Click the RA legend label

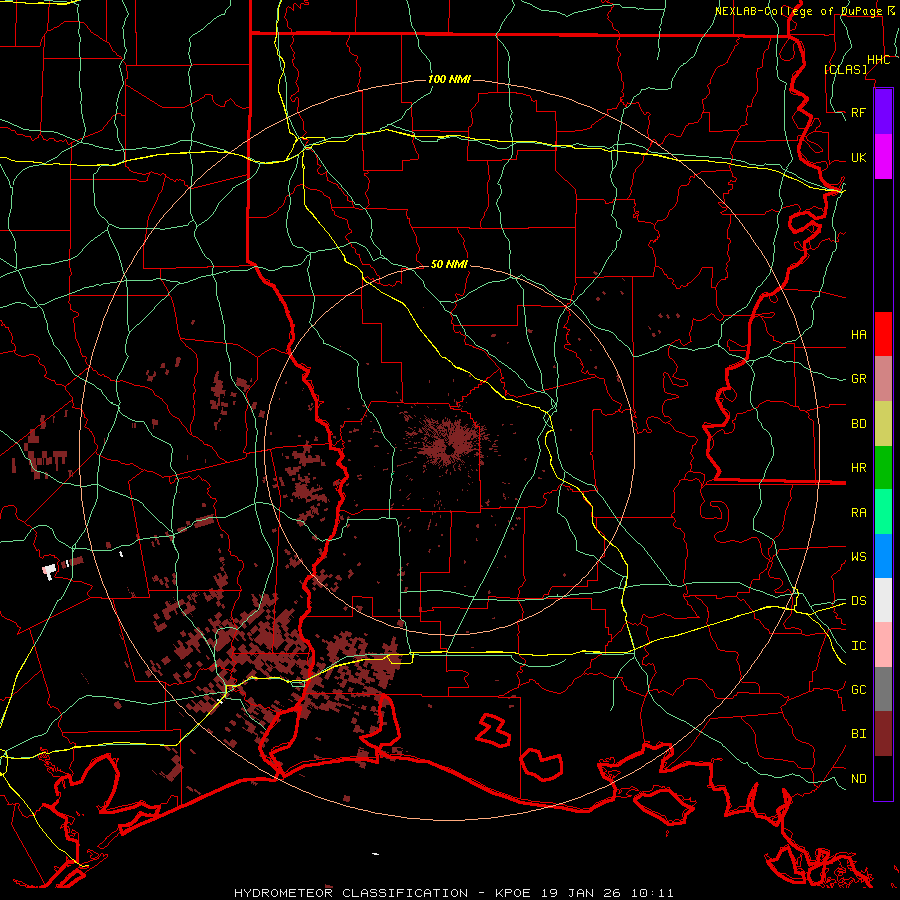[858, 512]
